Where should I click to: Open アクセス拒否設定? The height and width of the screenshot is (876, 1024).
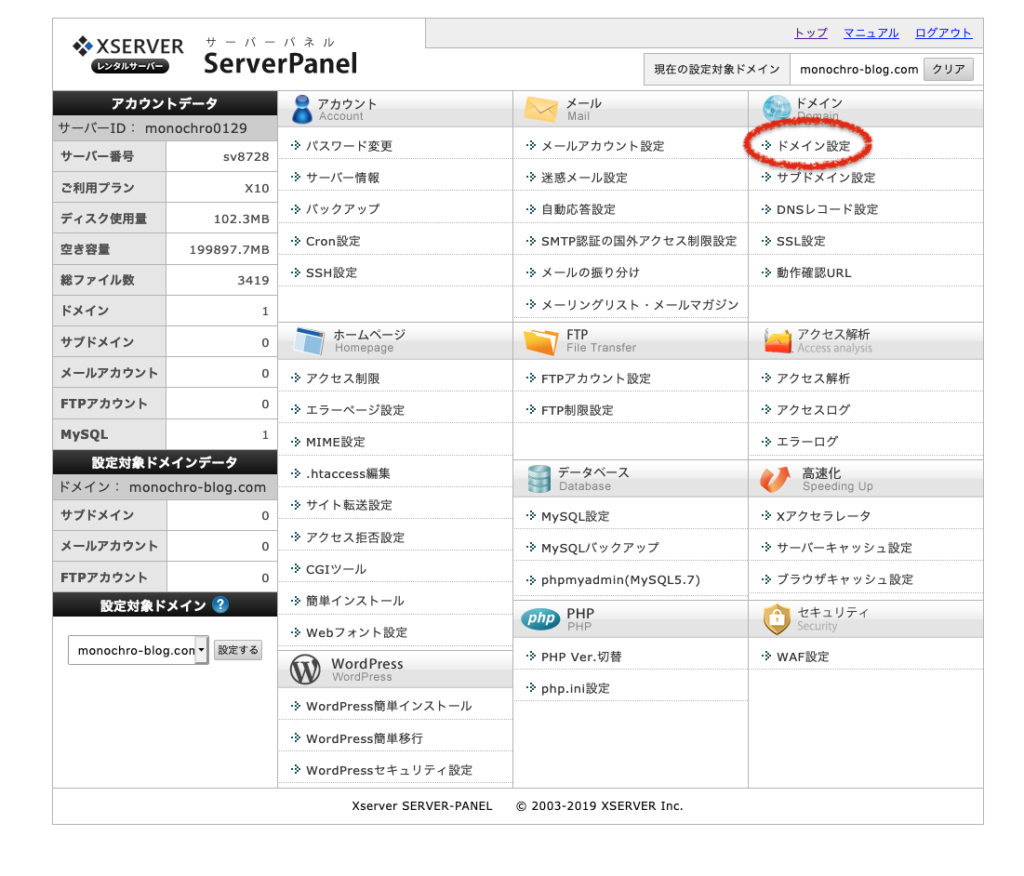coord(355,538)
